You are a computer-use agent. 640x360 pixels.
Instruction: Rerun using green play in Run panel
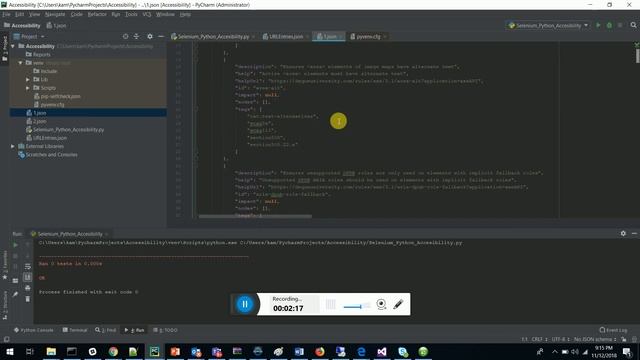click(16, 245)
